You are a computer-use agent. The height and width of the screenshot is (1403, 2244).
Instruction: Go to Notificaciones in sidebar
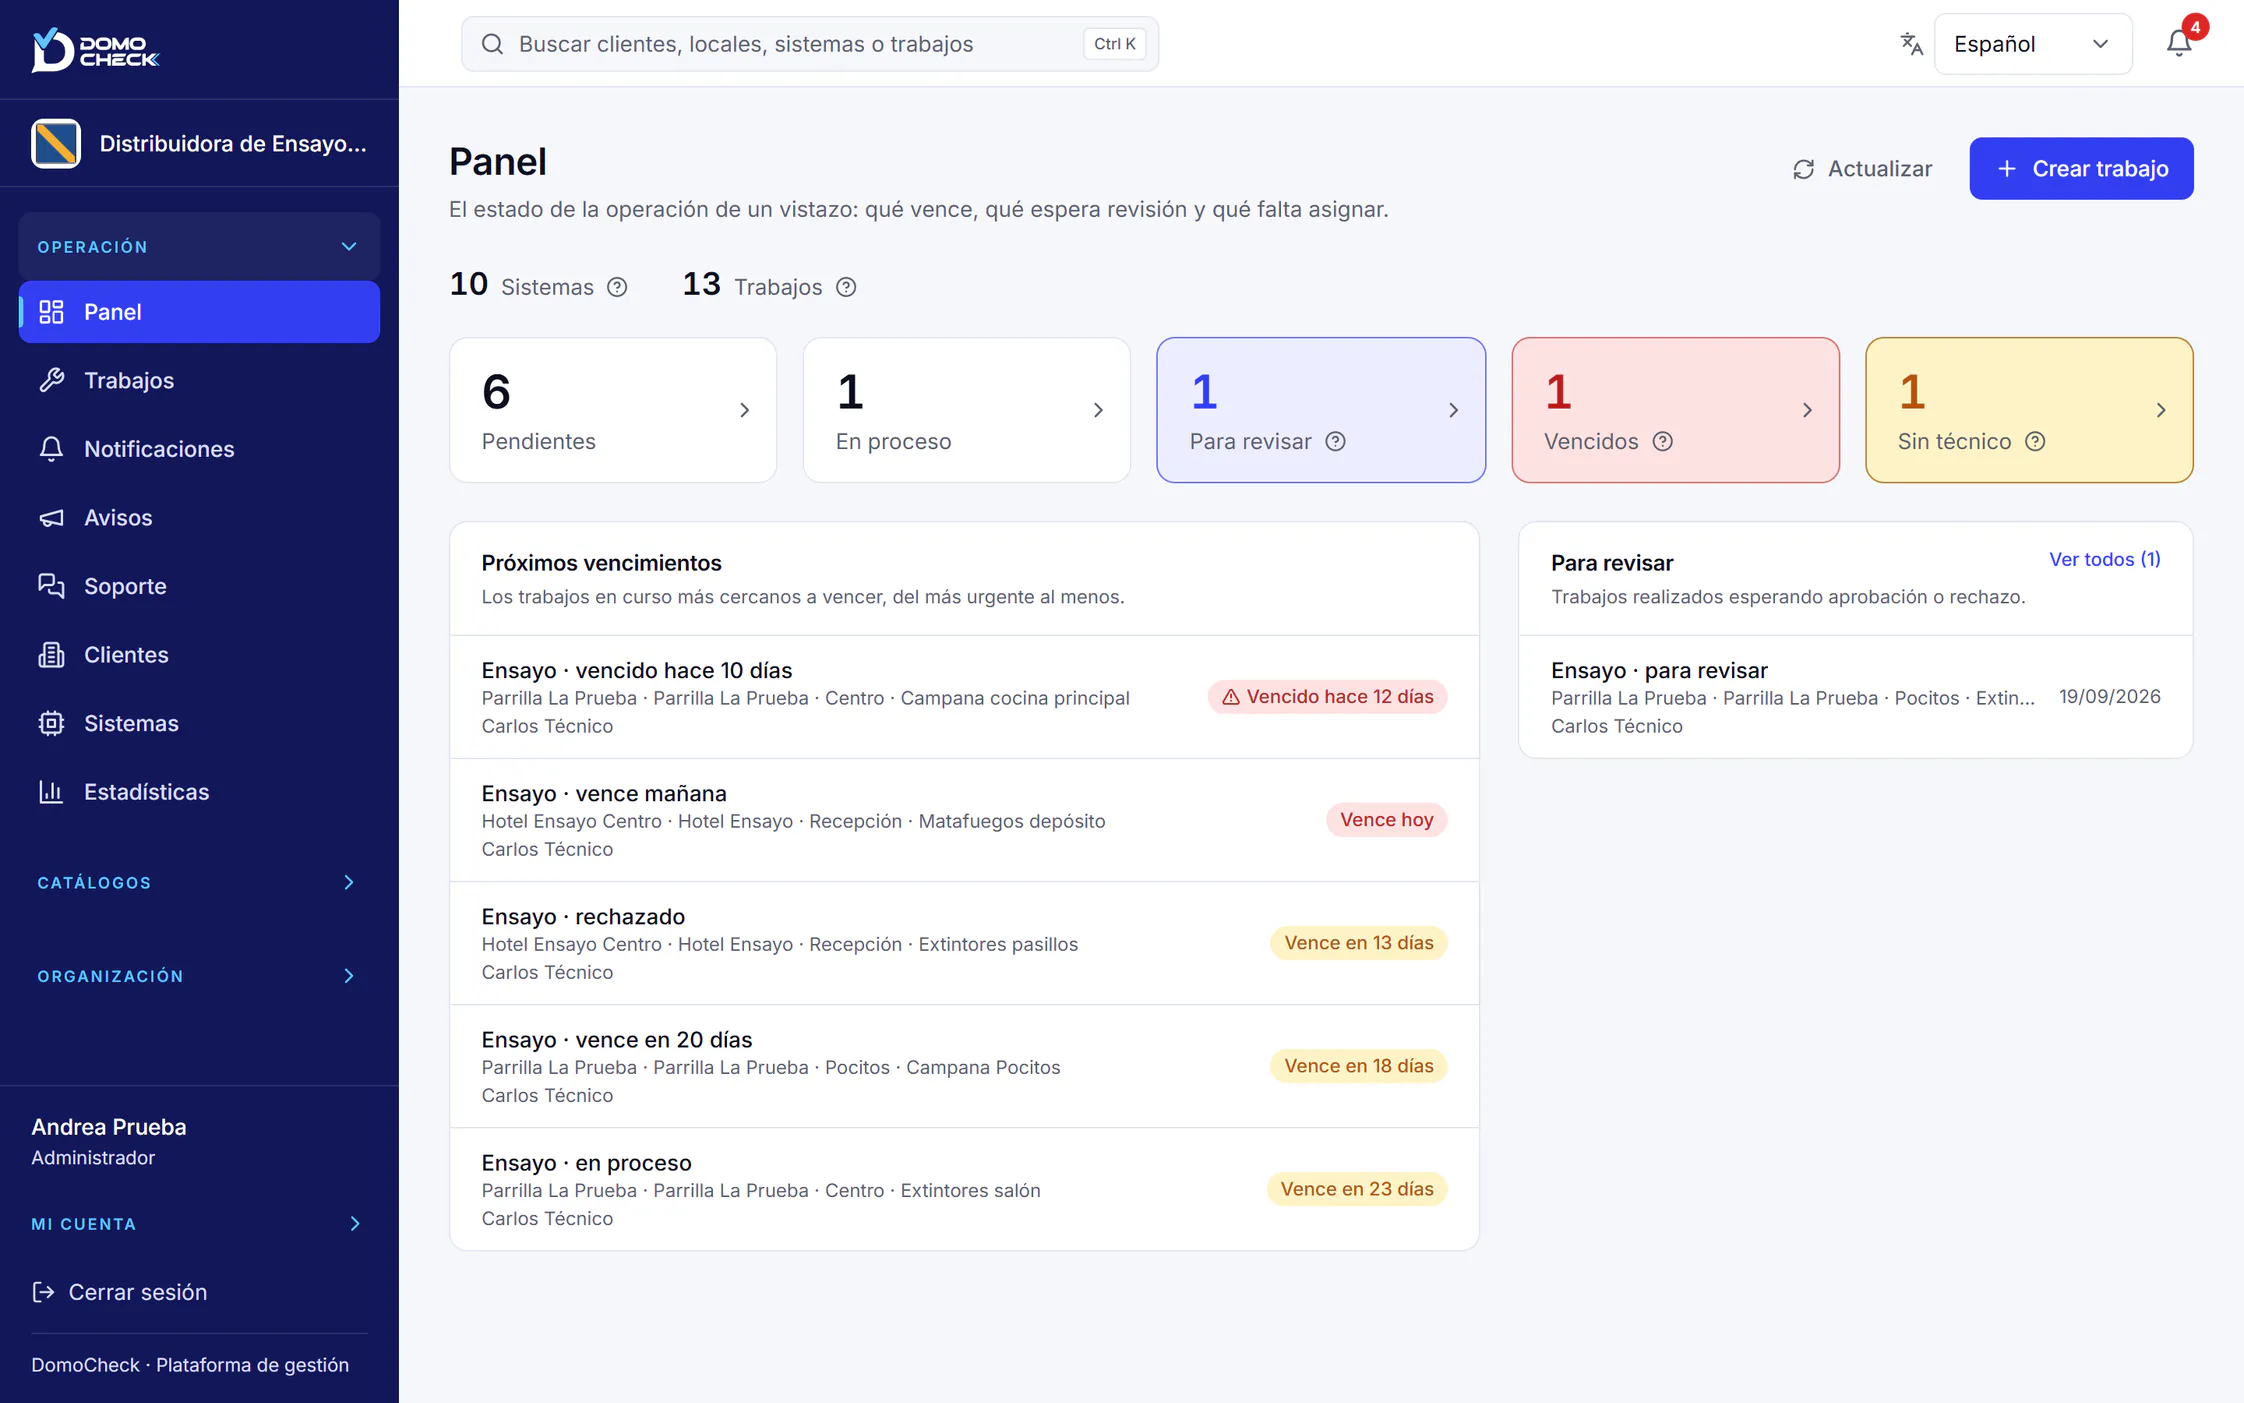tap(199, 449)
